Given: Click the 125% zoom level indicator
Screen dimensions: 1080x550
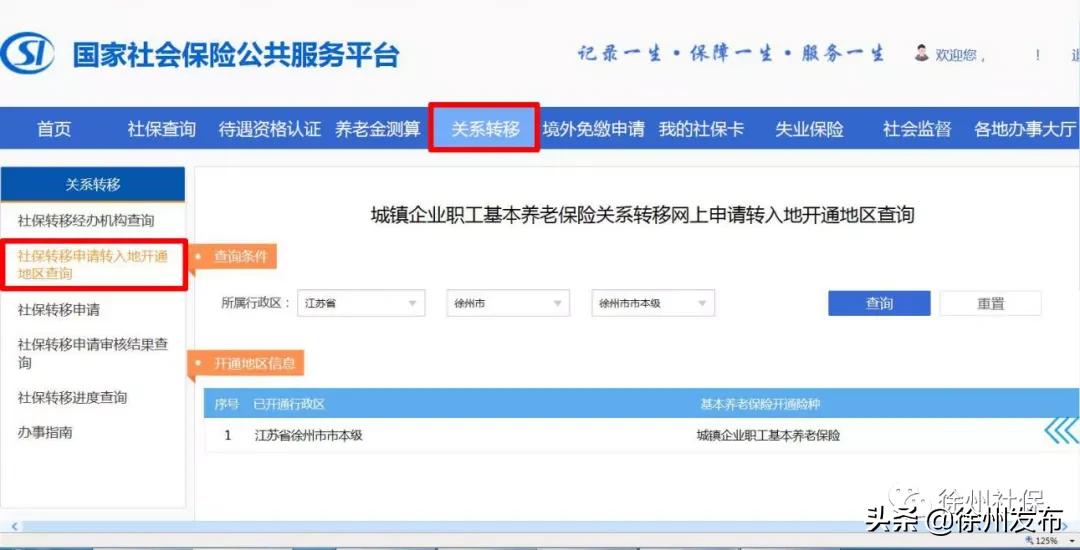Looking at the screenshot, I should [x=1046, y=541].
